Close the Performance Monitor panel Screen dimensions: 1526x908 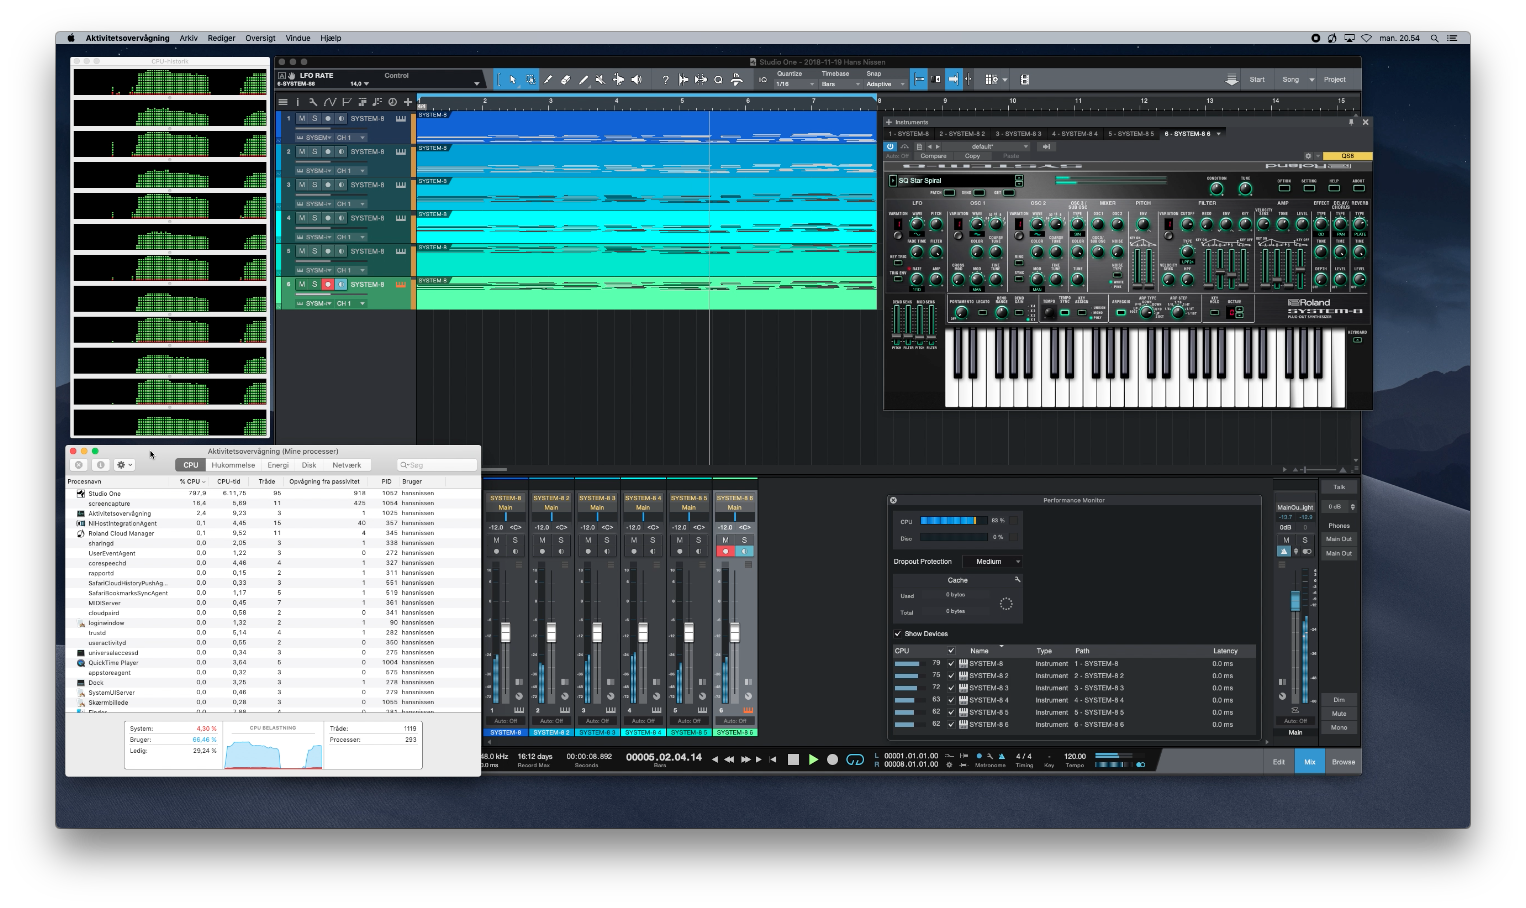tap(893, 500)
